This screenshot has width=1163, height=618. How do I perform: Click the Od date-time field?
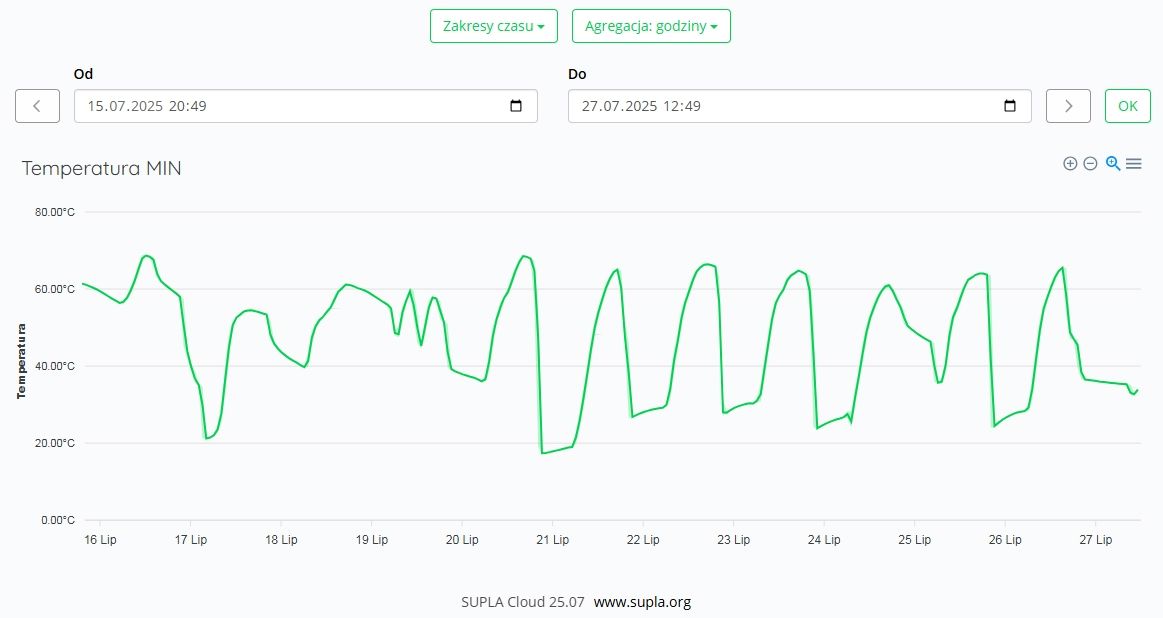(306, 106)
